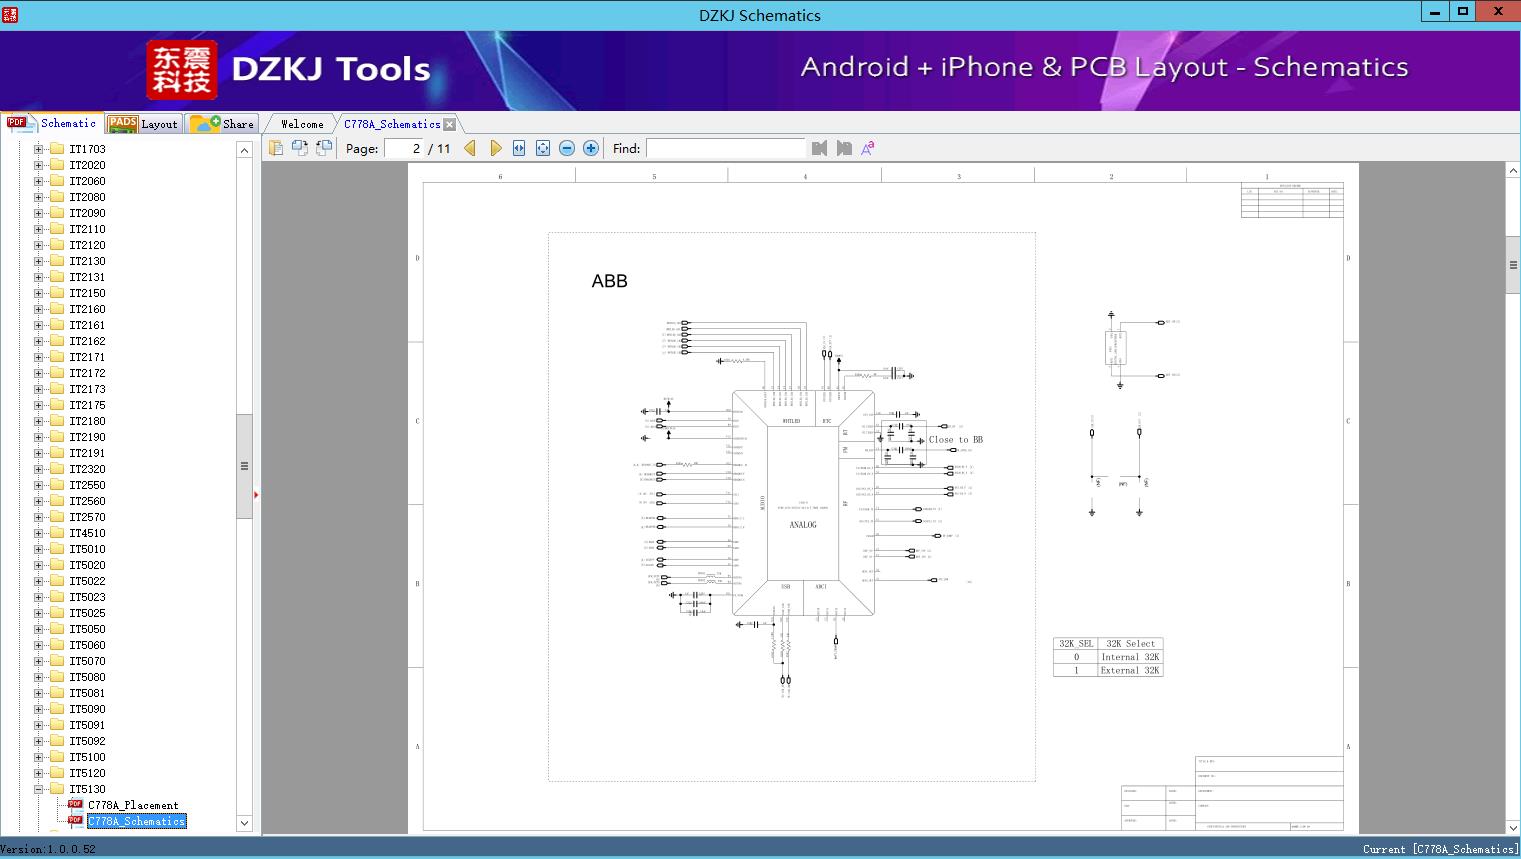Select the IT2560 tree item
The height and width of the screenshot is (859, 1521).
click(87, 501)
